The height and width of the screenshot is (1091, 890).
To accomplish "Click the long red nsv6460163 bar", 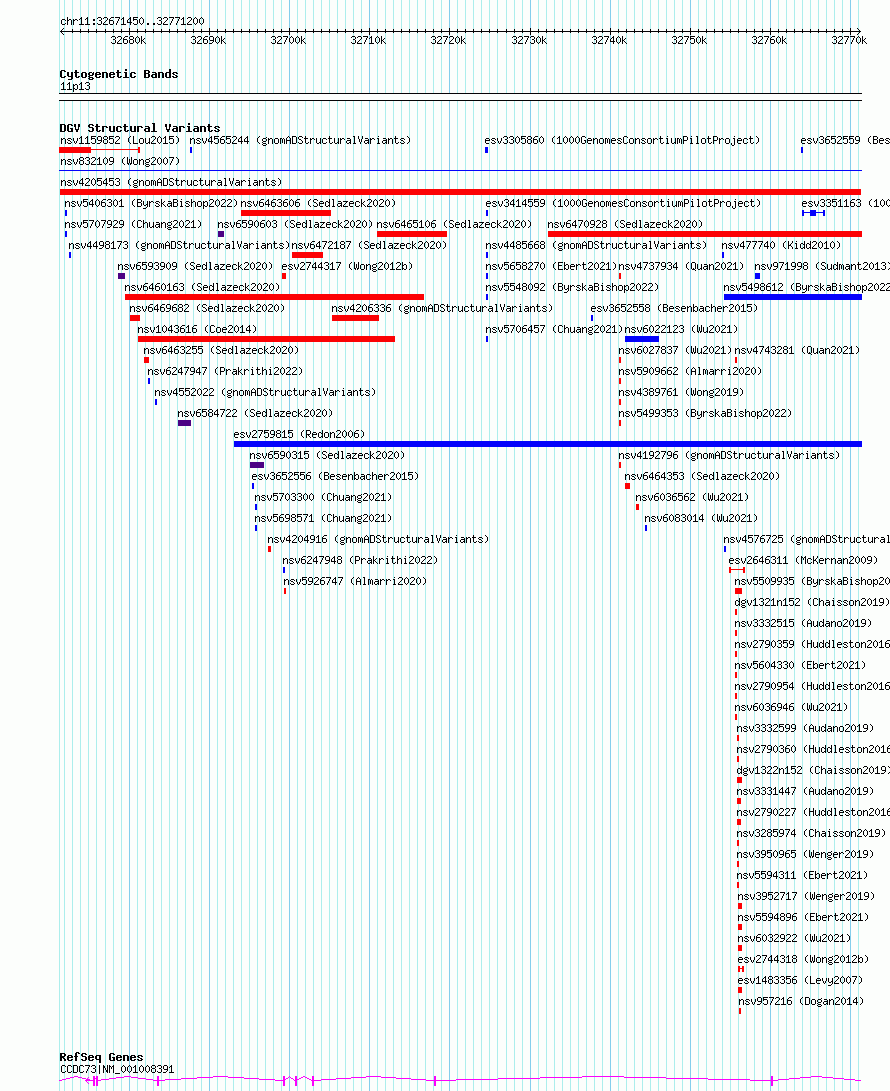I will [274, 296].
